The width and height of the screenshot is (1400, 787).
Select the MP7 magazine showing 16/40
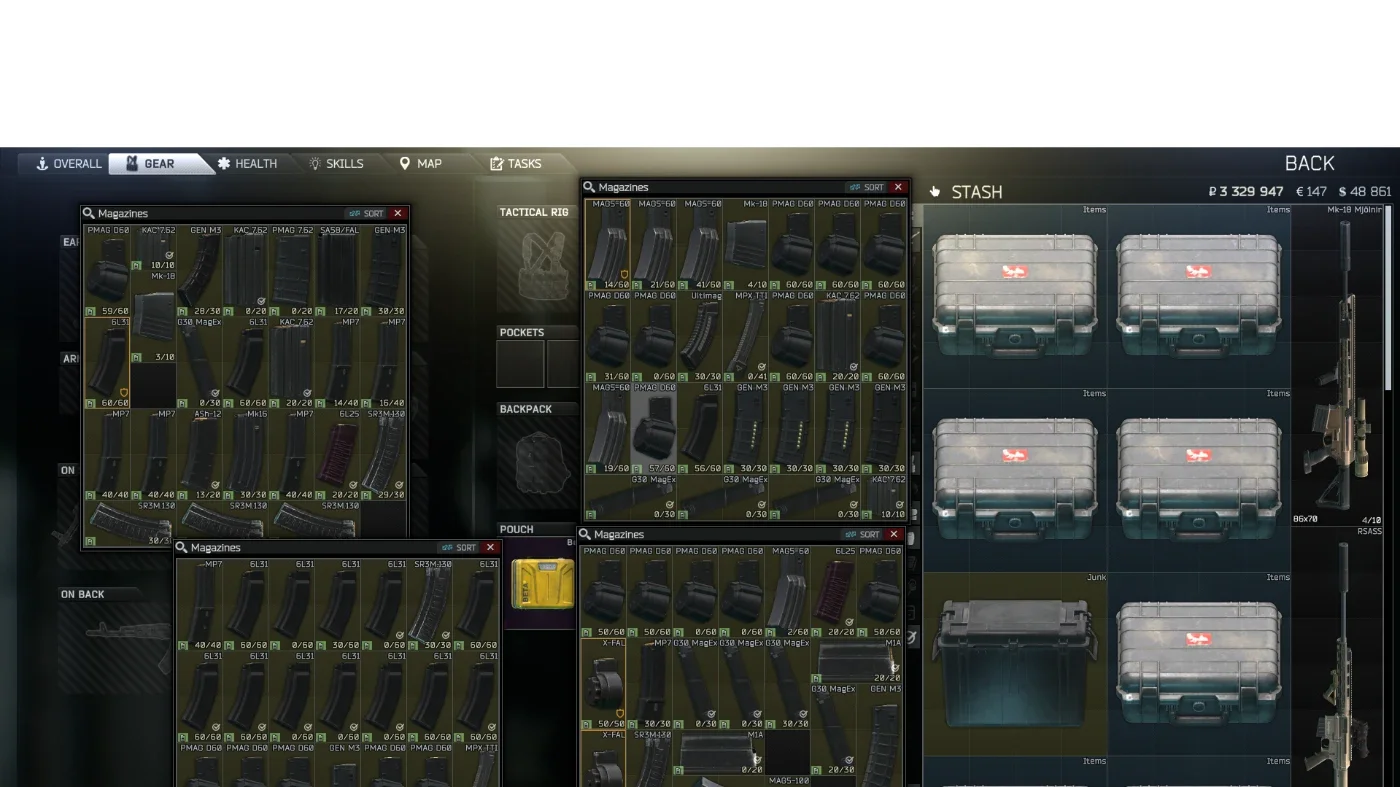click(384, 363)
